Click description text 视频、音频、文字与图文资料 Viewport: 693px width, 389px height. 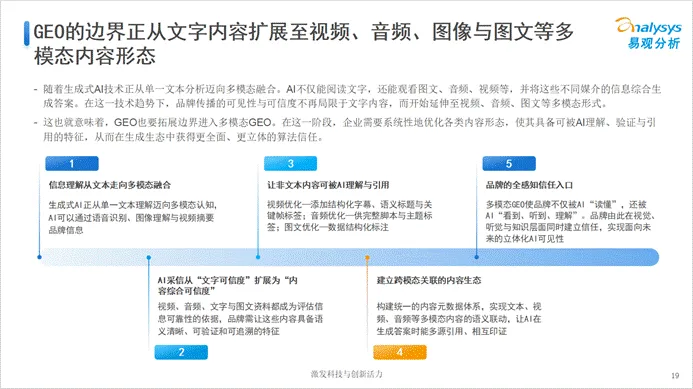(x=240, y=319)
